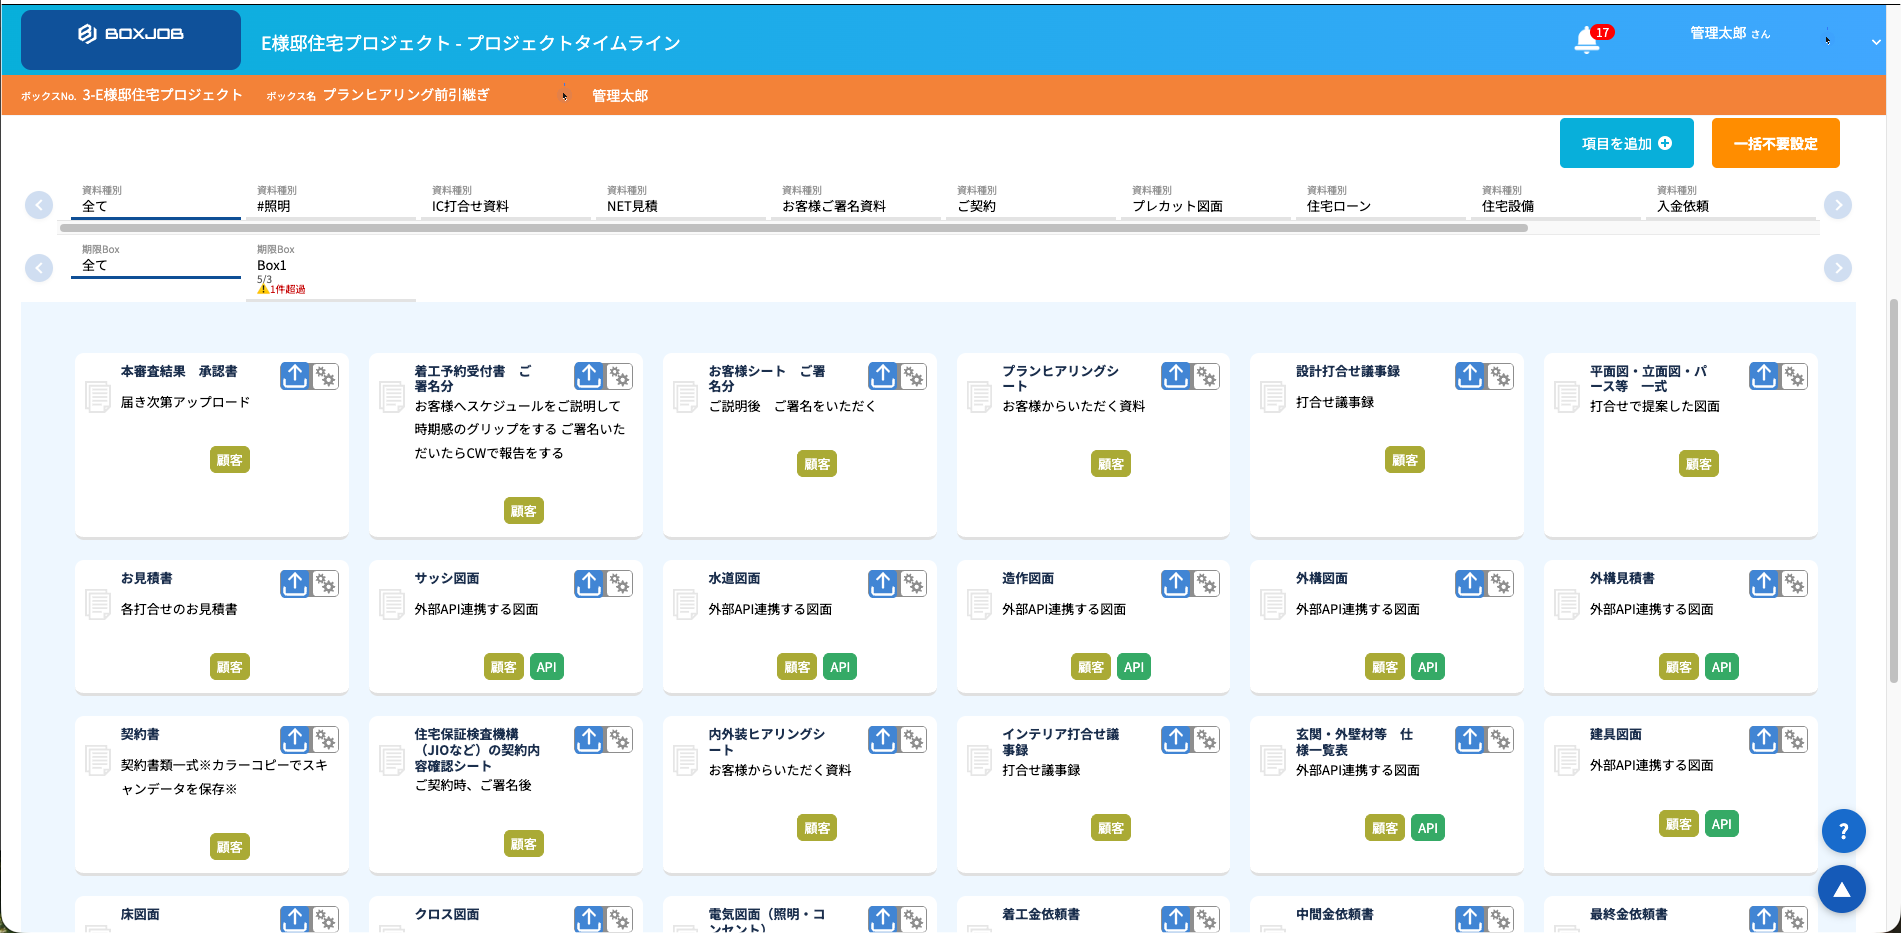The image size is (1901, 933).
Task: Click the 最終金依頼書 card title
Action: (1628, 914)
